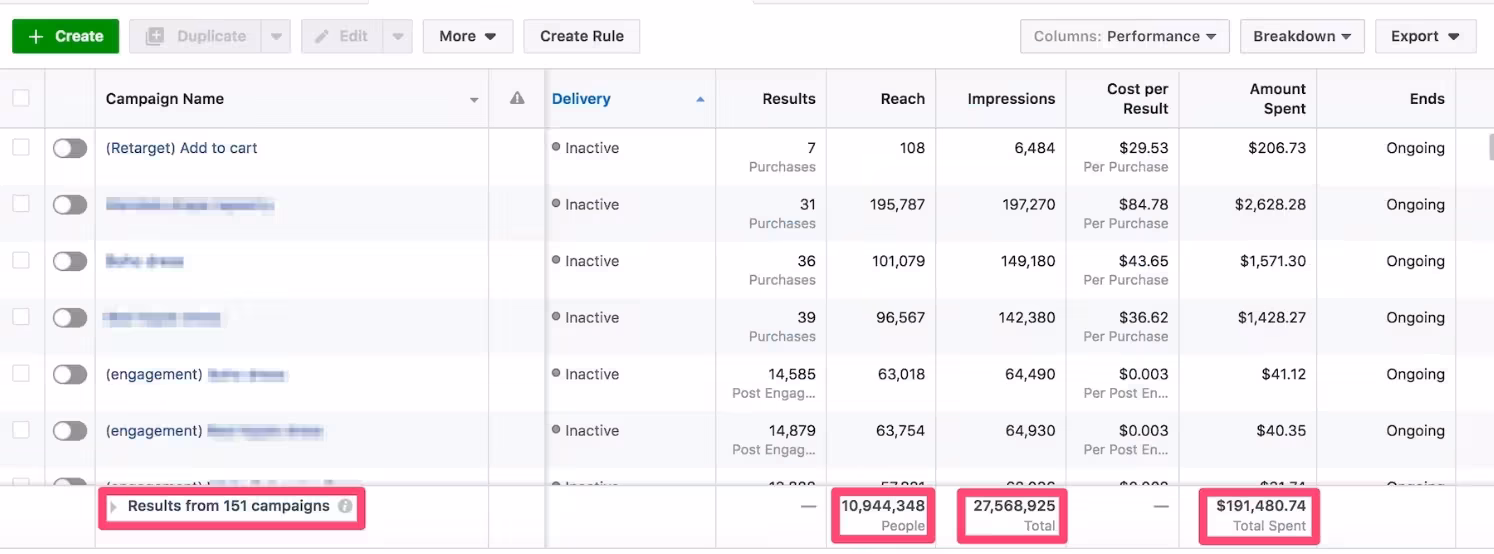Toggle on the campaign with 31 purchases
This screenshot has height=554, width=1494.
click(x=70, y=205)
